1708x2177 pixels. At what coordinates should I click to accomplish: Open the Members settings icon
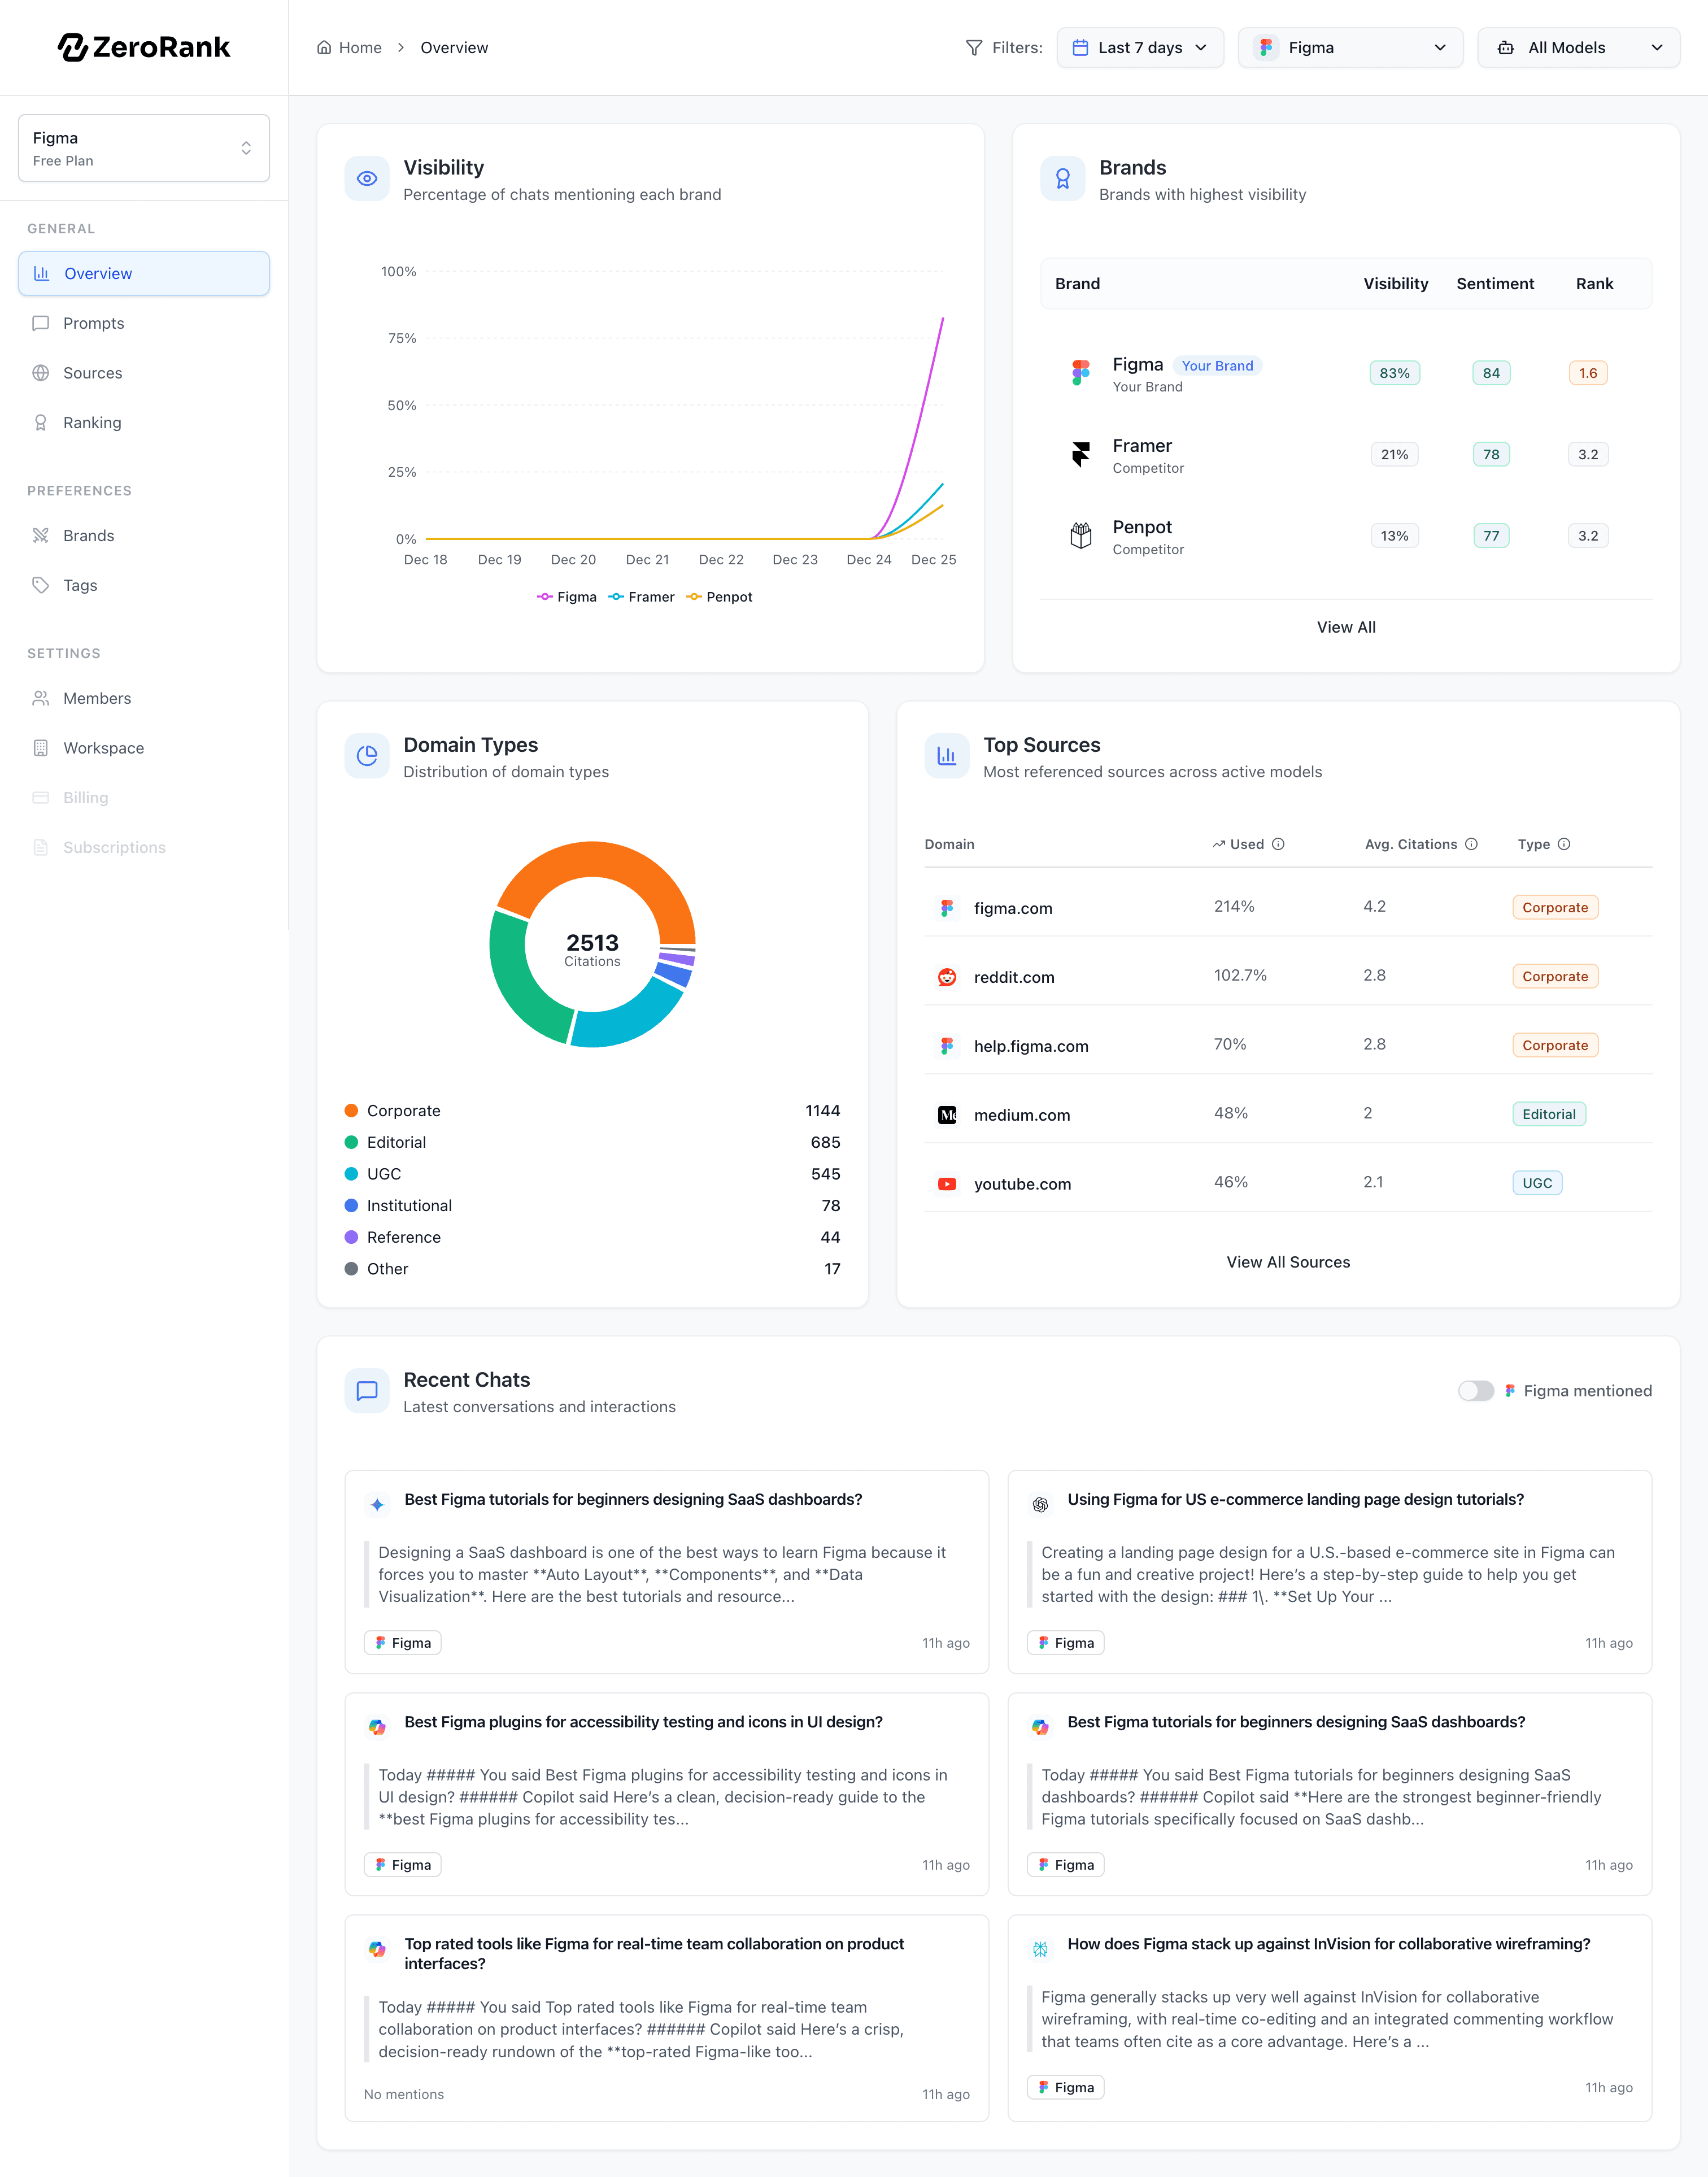point(41,698)
